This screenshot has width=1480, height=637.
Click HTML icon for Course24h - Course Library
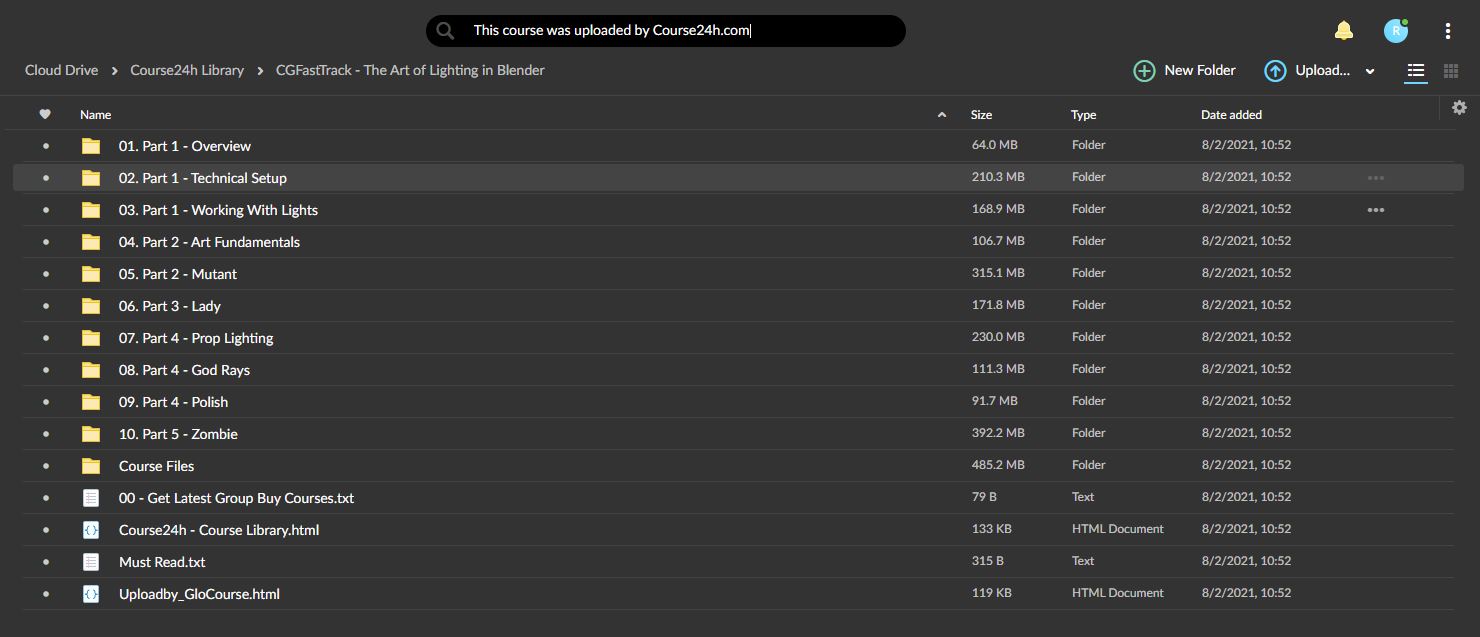click(x=91, y=530)
